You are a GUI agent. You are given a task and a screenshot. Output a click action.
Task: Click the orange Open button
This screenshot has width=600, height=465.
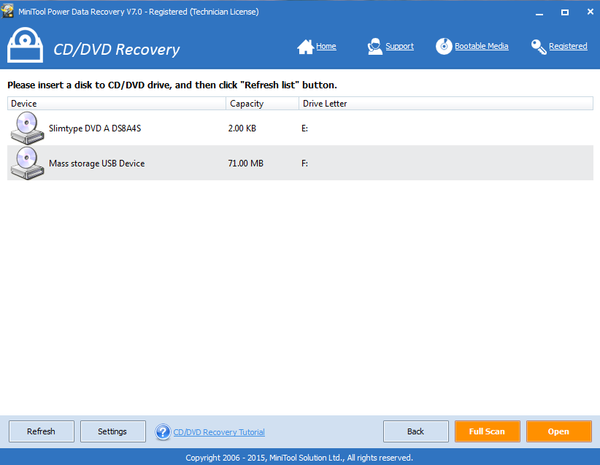(x=559, y=431)
